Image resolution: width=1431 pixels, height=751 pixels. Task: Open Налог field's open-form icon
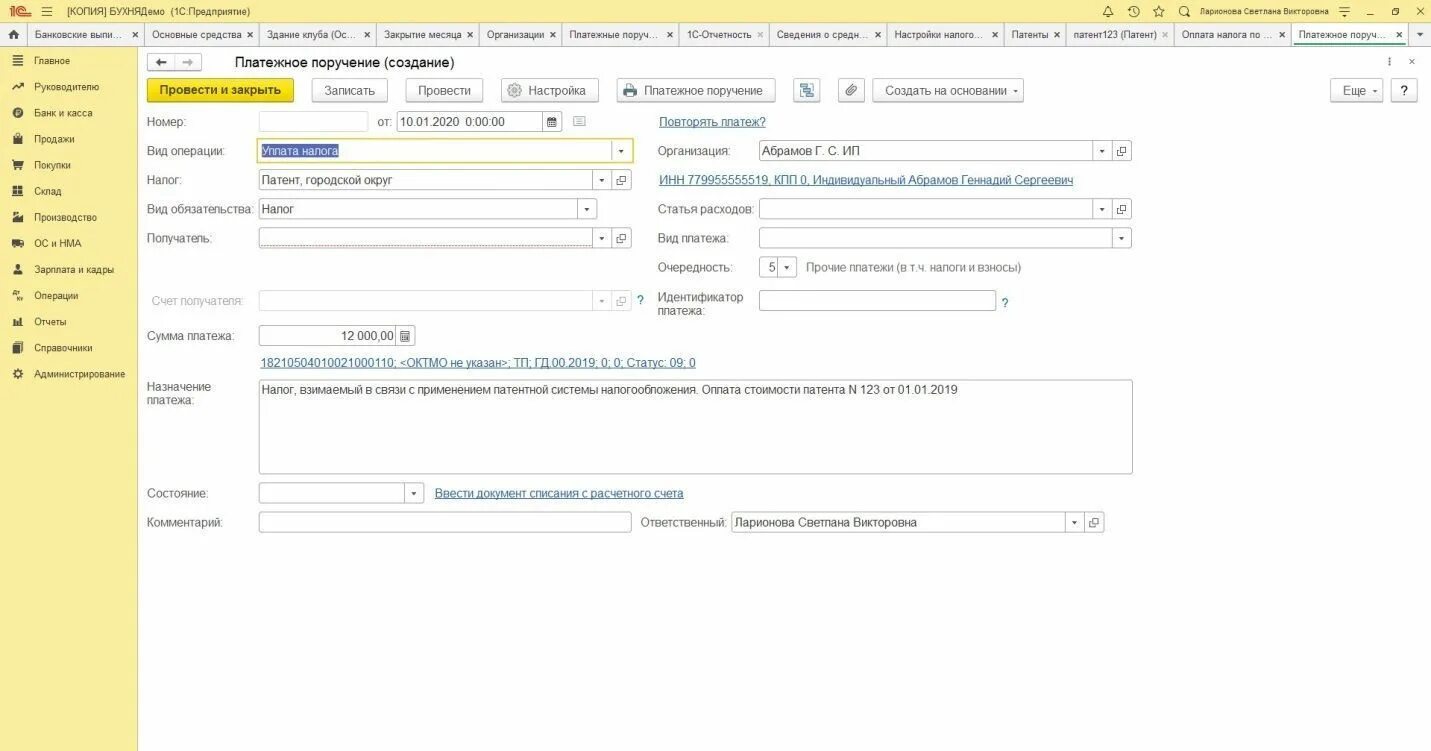(x=622, y=180)
